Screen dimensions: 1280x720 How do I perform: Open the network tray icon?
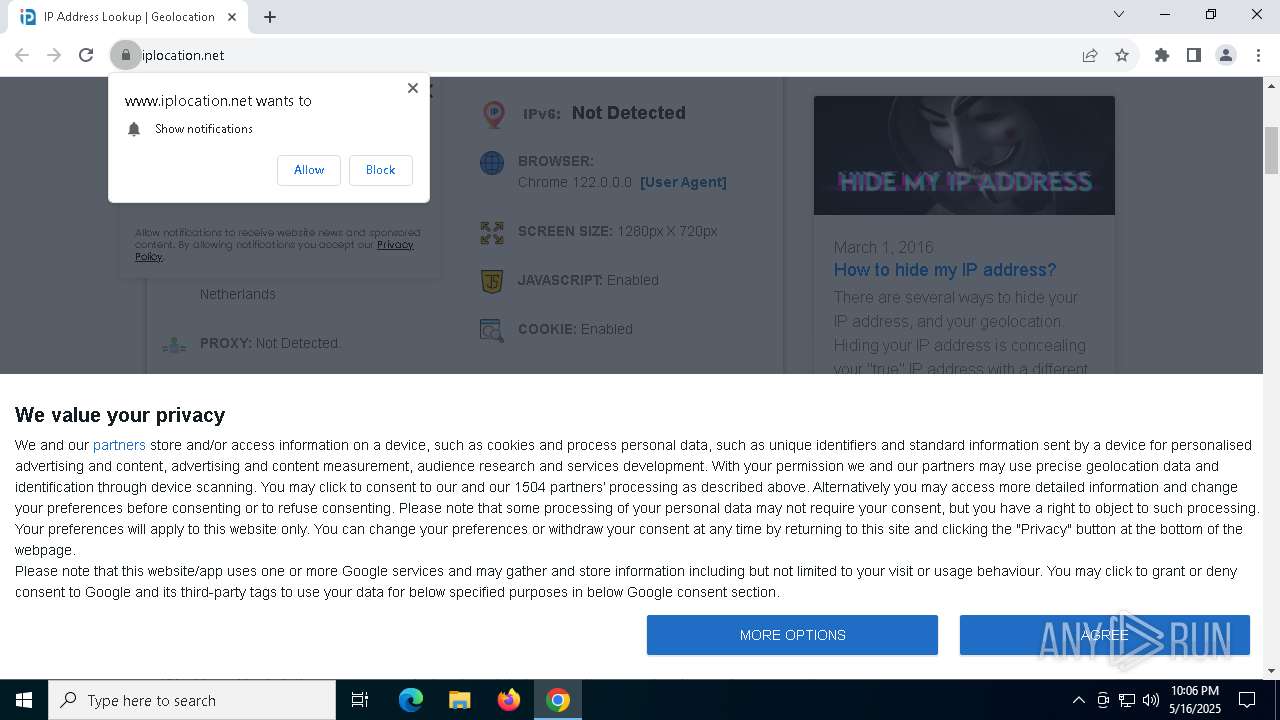tap(1127, 700)
